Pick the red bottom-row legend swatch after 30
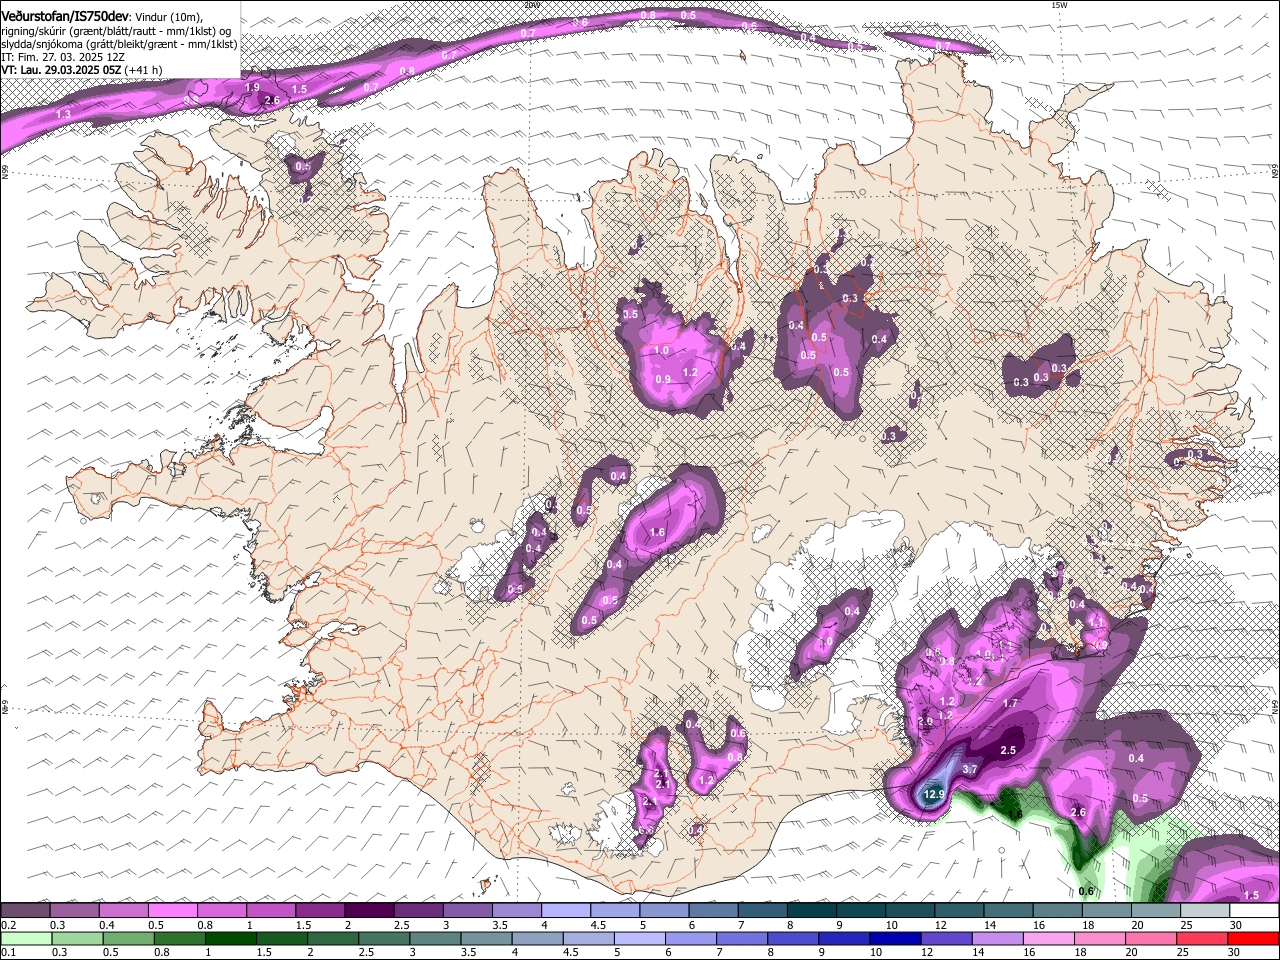Viewport: 1280px width, 960px height. 1255,938
